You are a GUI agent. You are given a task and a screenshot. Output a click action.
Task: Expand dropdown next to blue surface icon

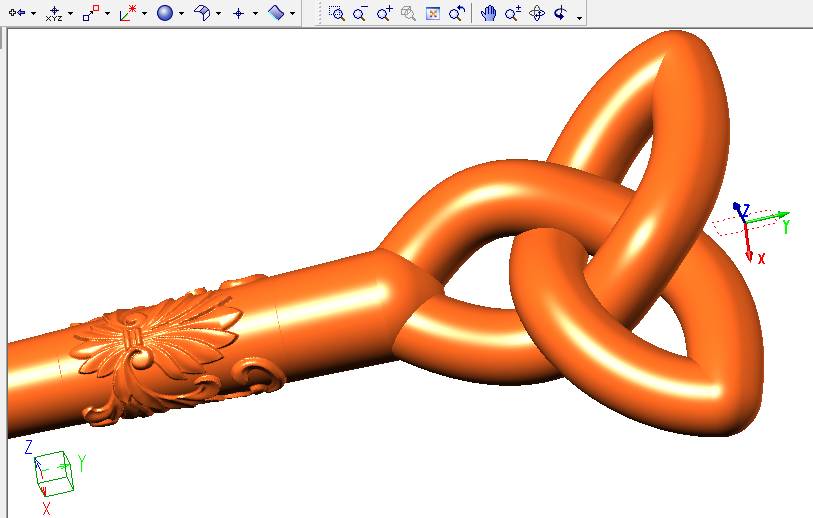[292, 13]
